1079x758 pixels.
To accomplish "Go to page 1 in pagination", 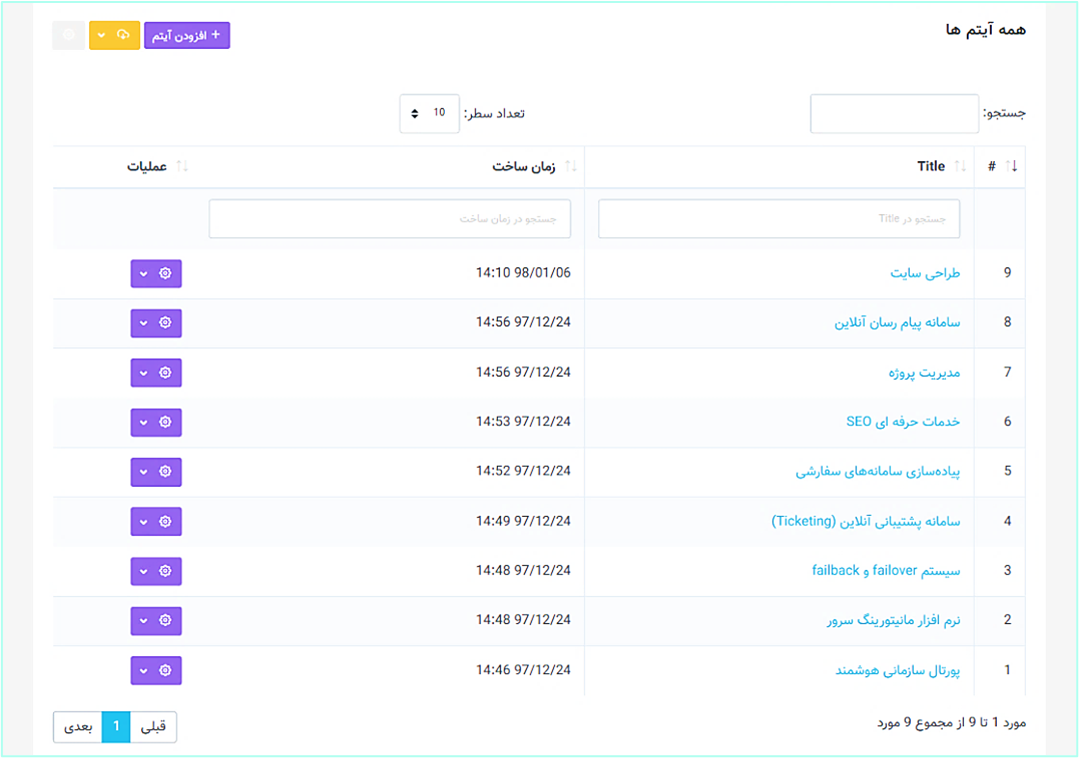I will point(116,727).
